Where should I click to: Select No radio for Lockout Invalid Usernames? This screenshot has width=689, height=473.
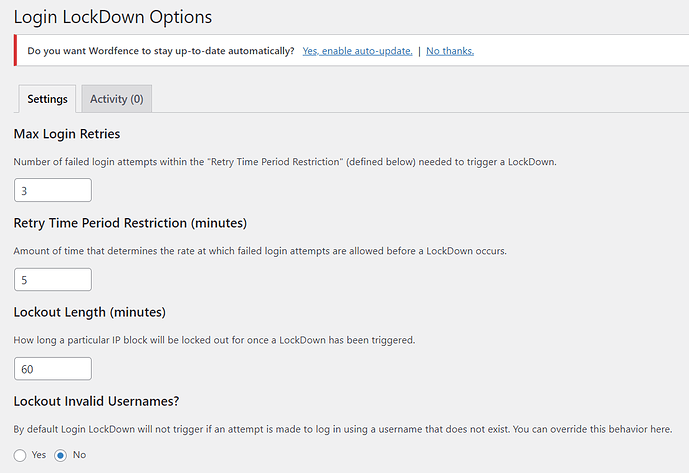[61, 455]
